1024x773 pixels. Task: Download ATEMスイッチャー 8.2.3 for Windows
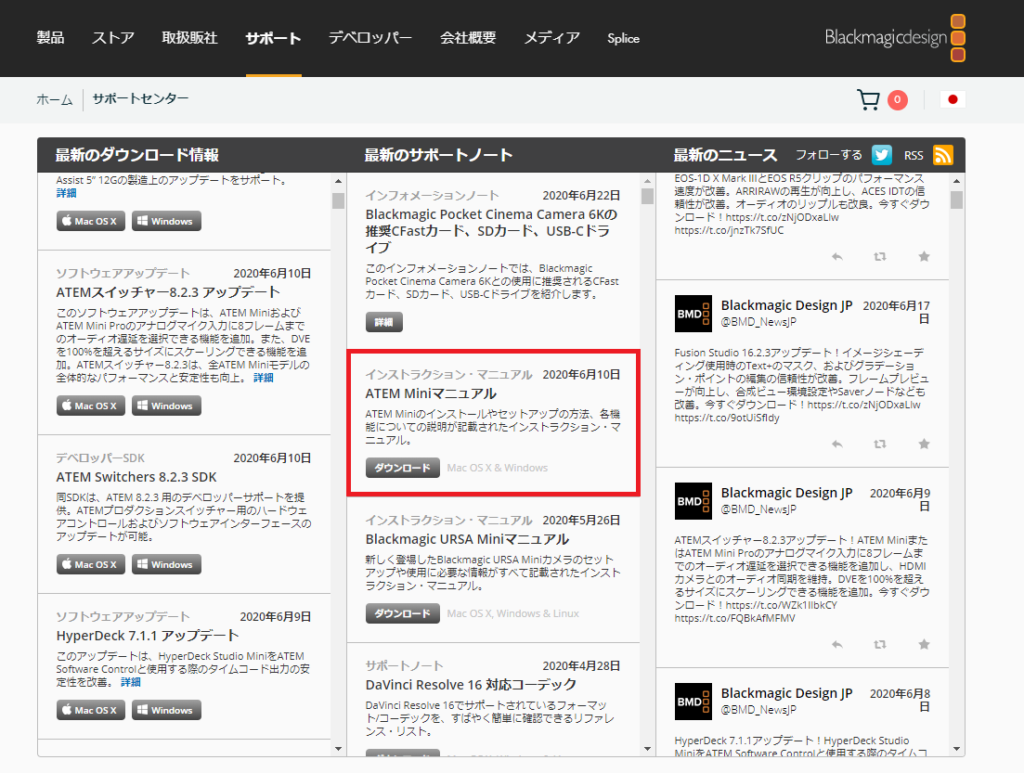(x=167, y=405)
